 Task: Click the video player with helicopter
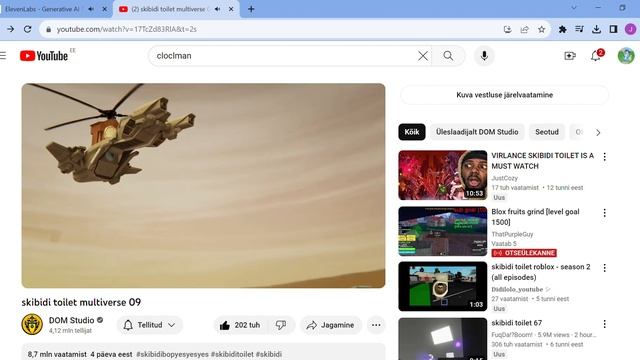(203, 186)
